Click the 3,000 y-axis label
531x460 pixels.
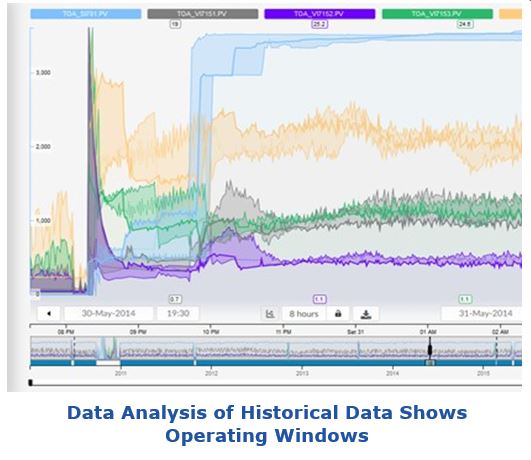tap(43, 72)
